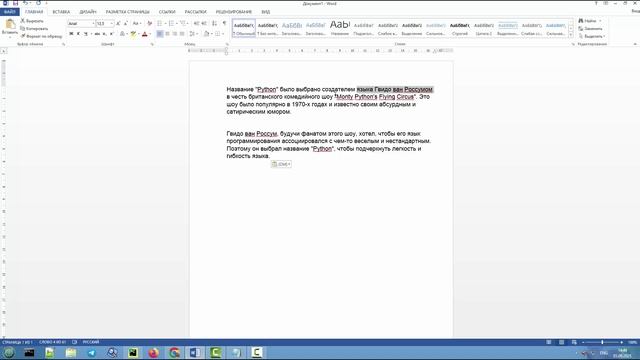Click the Copy (Копировать) button
The height and width of the screenshot is (360, 640).
point(34,29)
